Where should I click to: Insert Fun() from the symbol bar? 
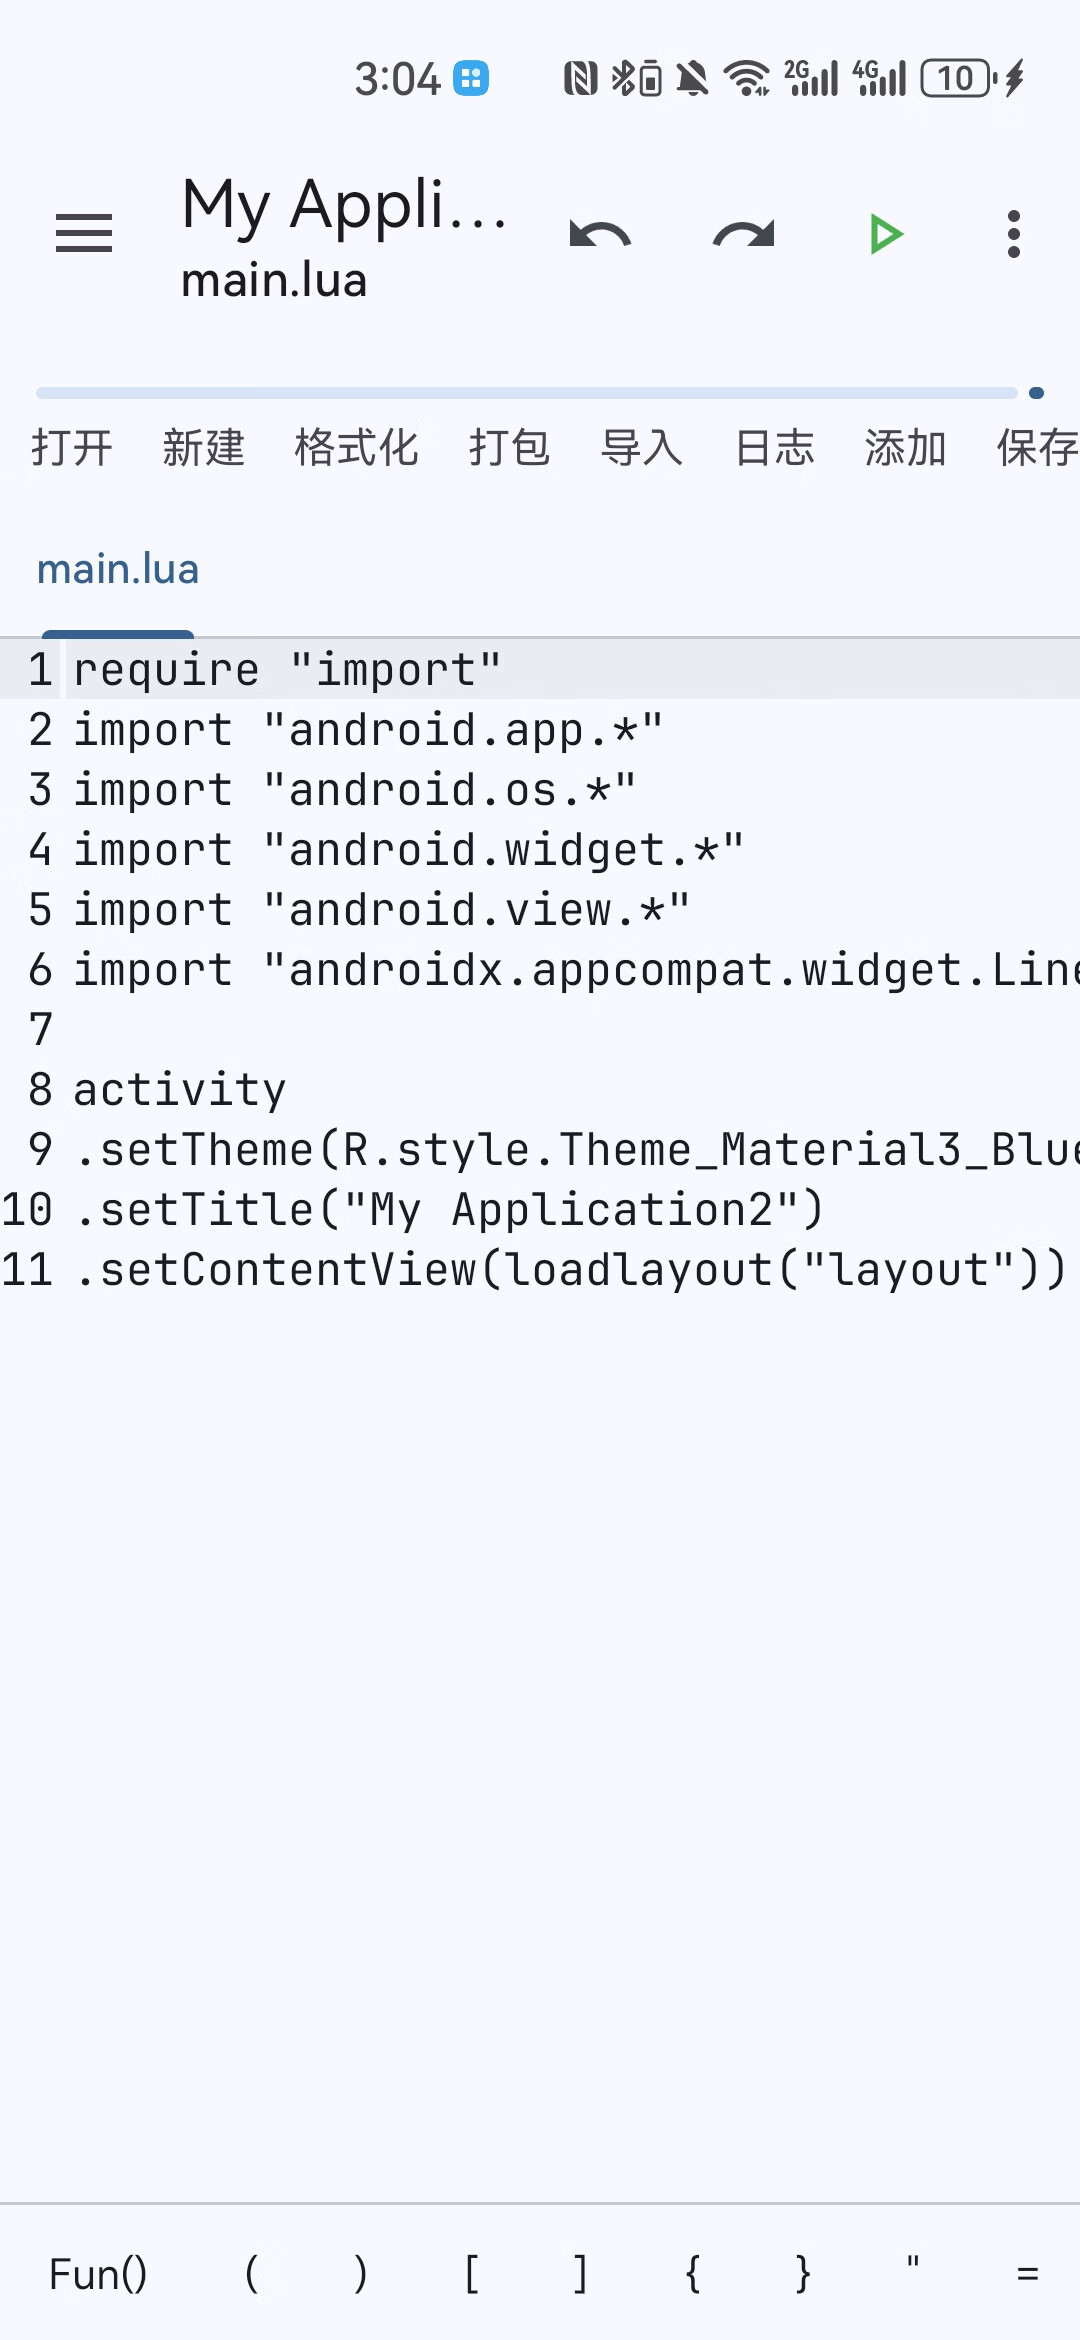pos(98,2275)
